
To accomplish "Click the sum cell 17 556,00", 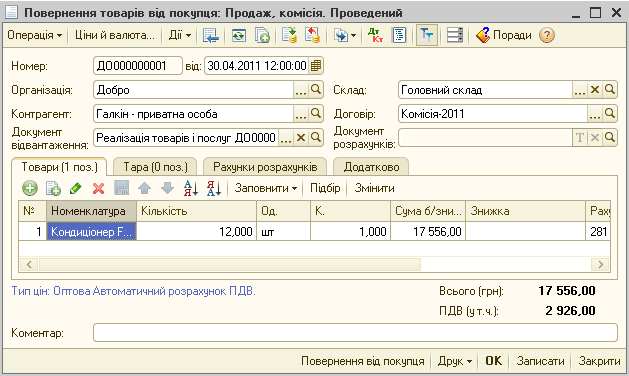I will 428,232.
